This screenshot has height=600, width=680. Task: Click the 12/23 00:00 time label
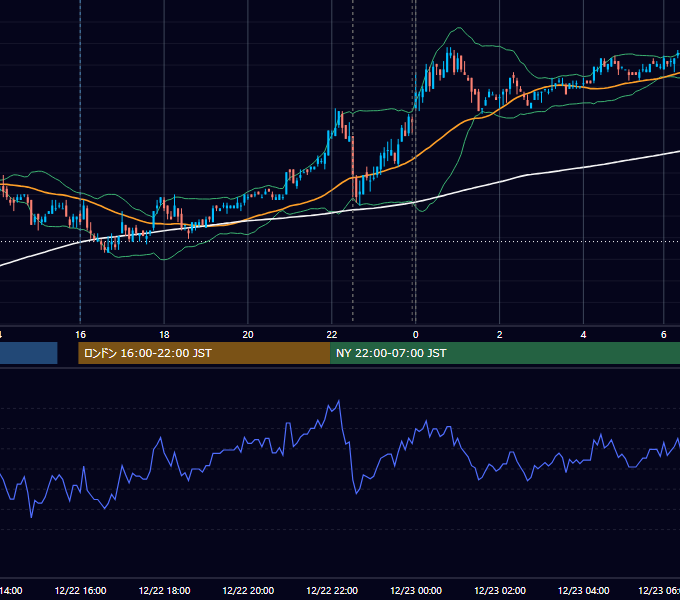coord(416,590)
